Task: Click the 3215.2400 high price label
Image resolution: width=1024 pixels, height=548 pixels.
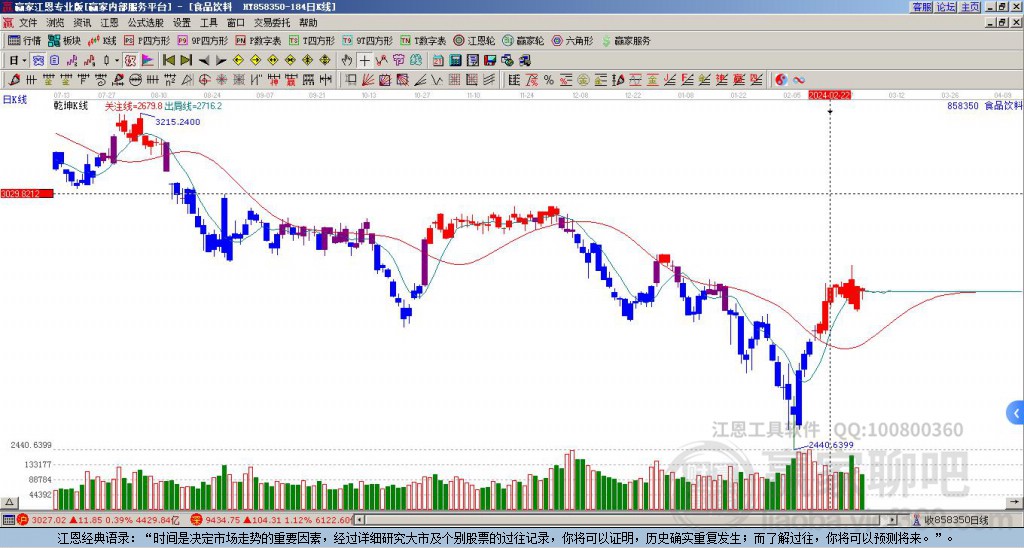Action: click(178, 122)
